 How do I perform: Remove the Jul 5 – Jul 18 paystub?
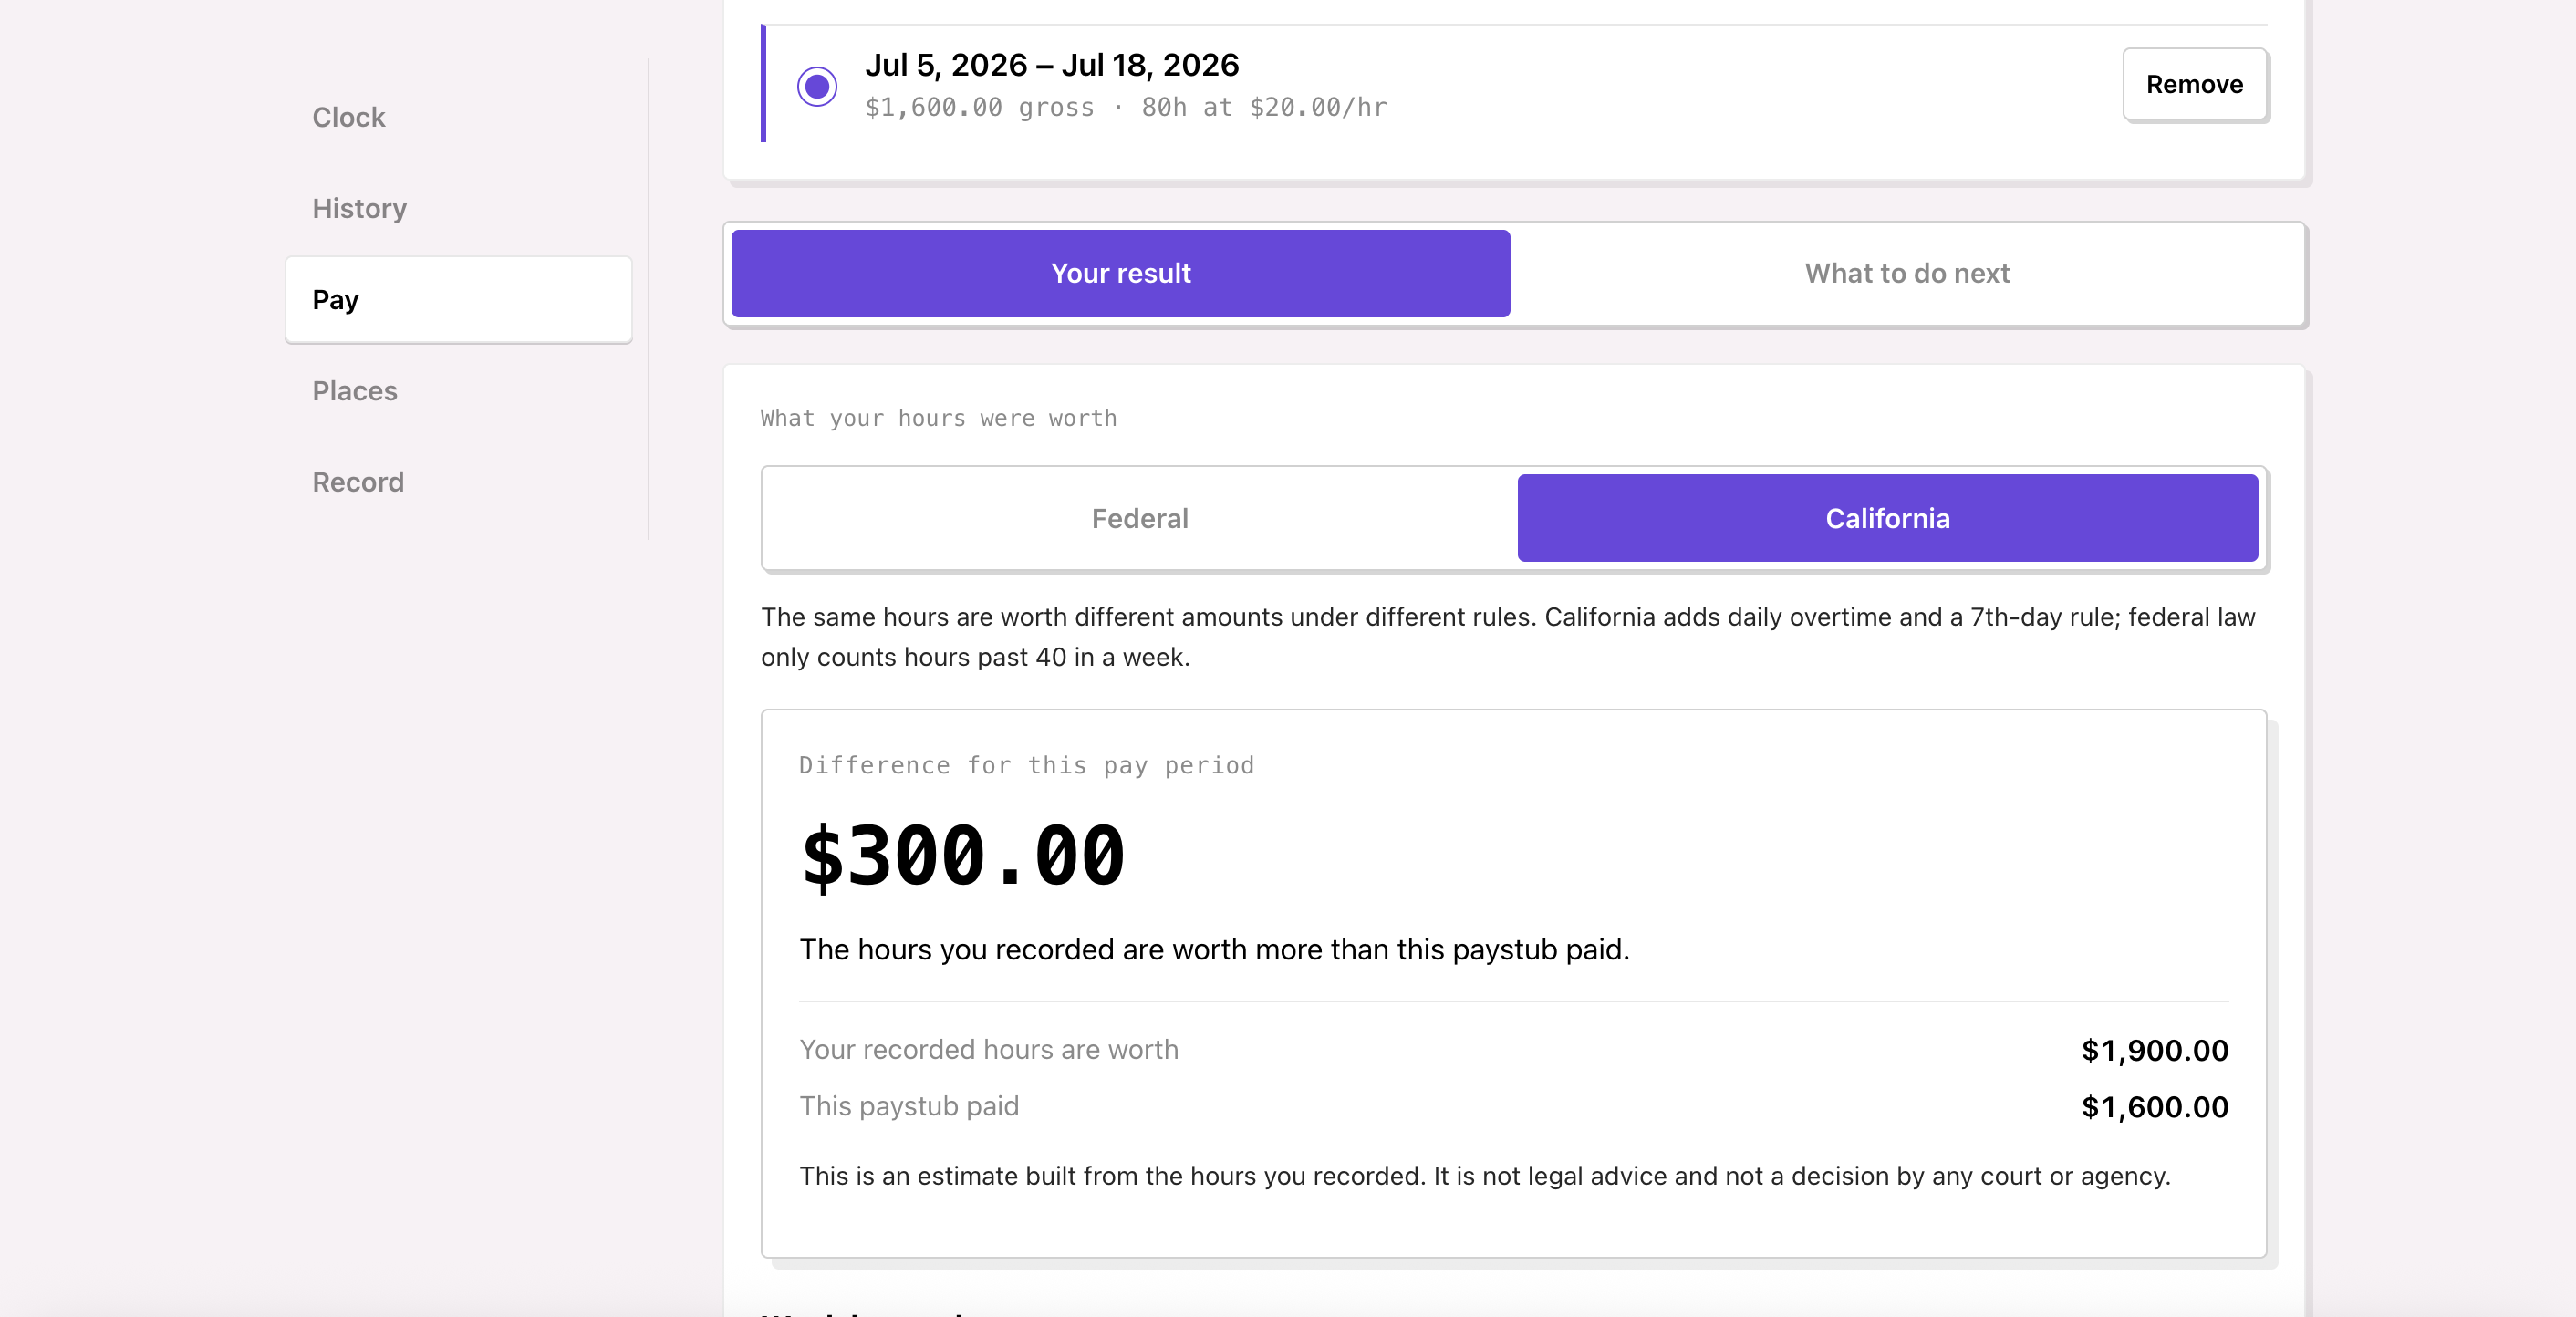coord(2194,84)
